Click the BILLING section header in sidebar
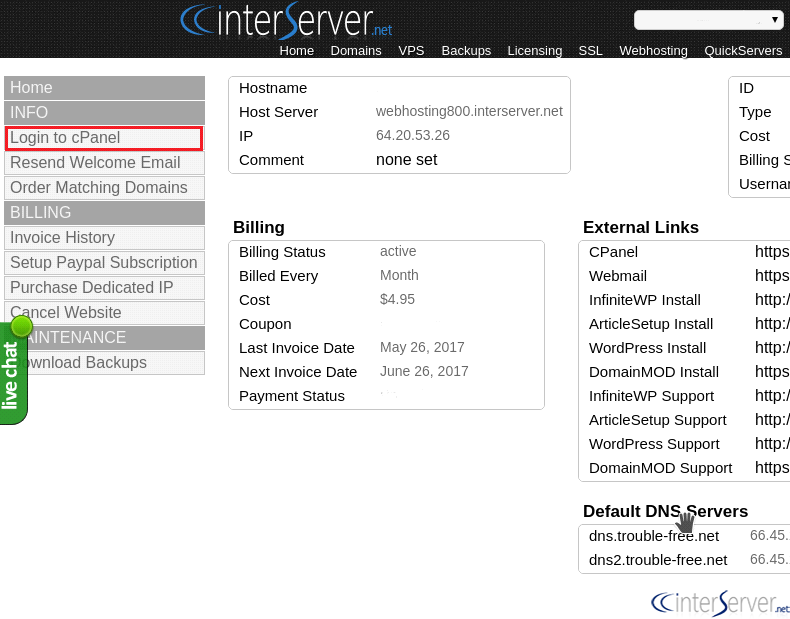Image resolution: width=790 pixels, height=619 pixels. pyautogui.click(x=104, y=213)
